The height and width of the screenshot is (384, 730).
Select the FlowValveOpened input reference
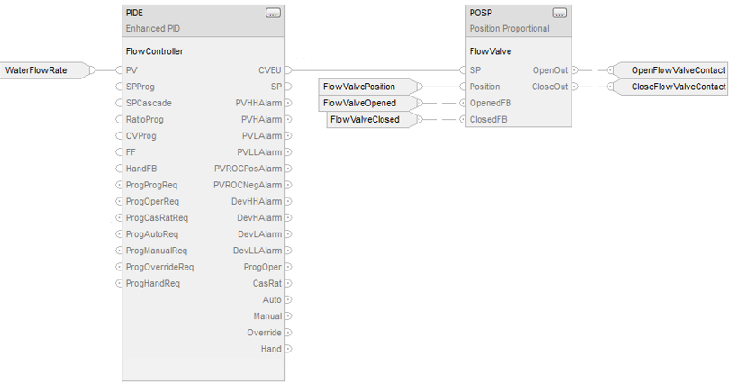point(368,103)
